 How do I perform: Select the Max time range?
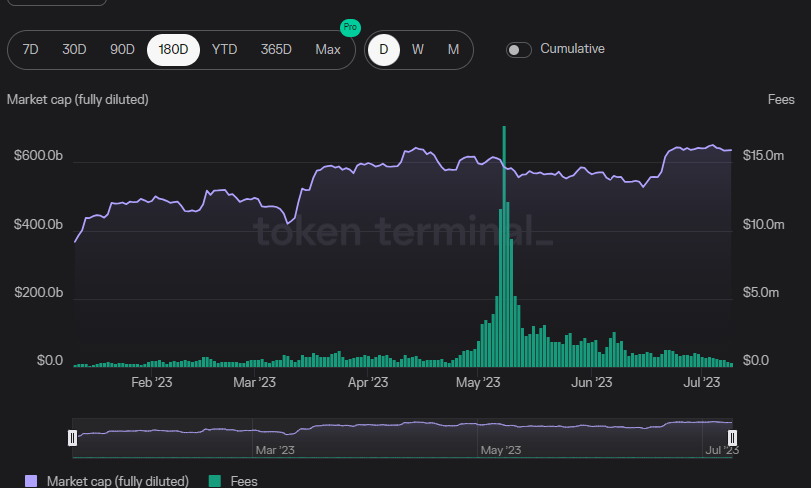click(x=327, y=49)
